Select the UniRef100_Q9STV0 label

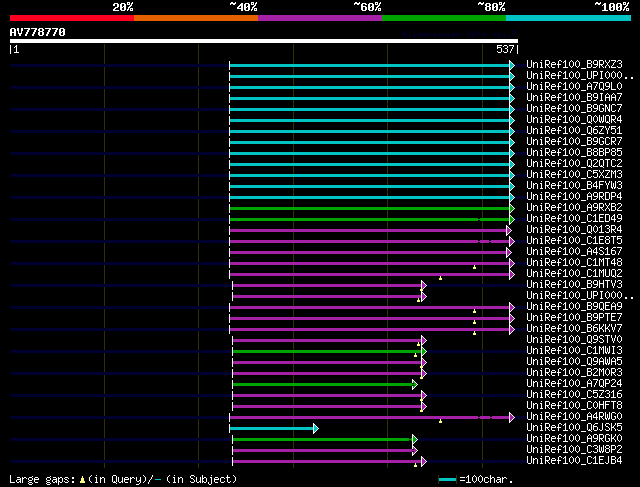[x=574, y=340]
